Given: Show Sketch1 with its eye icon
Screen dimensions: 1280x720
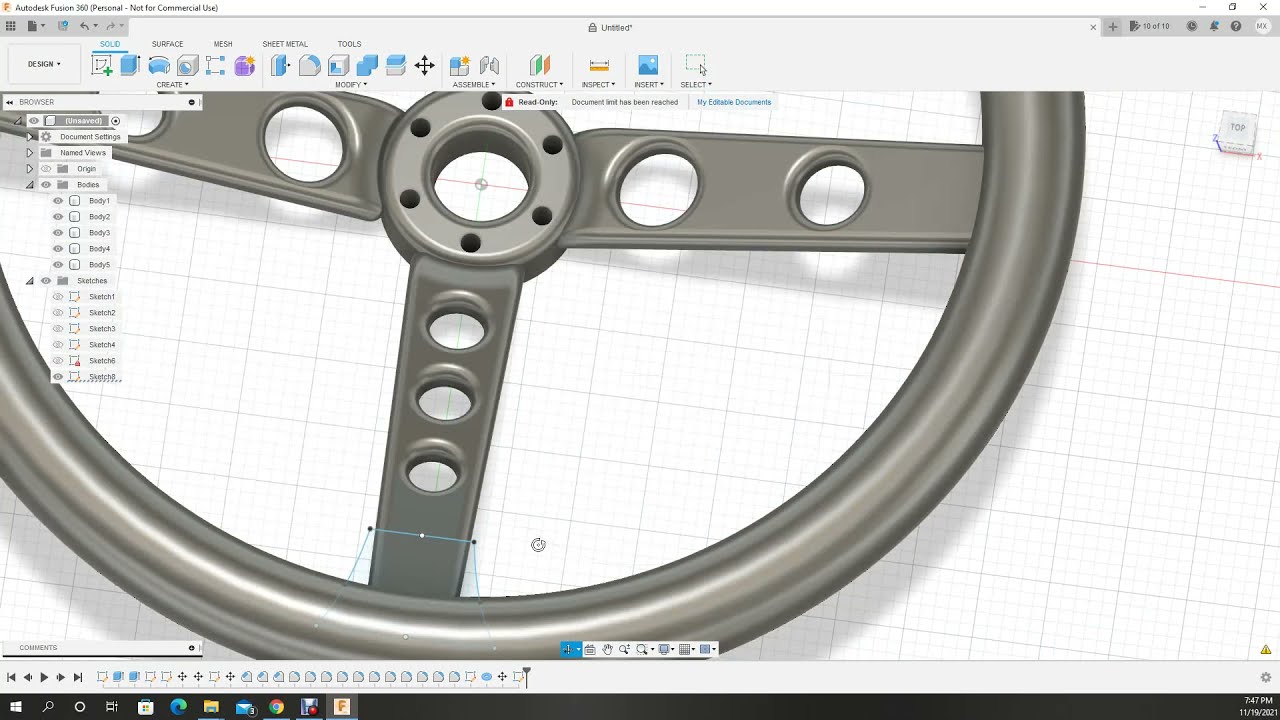Looking at the screenshot, I should point(58,297).
